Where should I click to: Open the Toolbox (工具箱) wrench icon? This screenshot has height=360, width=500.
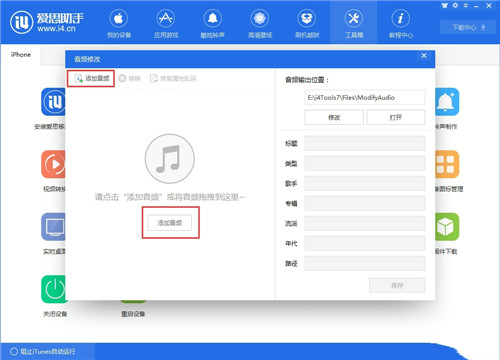coord(354,19)
